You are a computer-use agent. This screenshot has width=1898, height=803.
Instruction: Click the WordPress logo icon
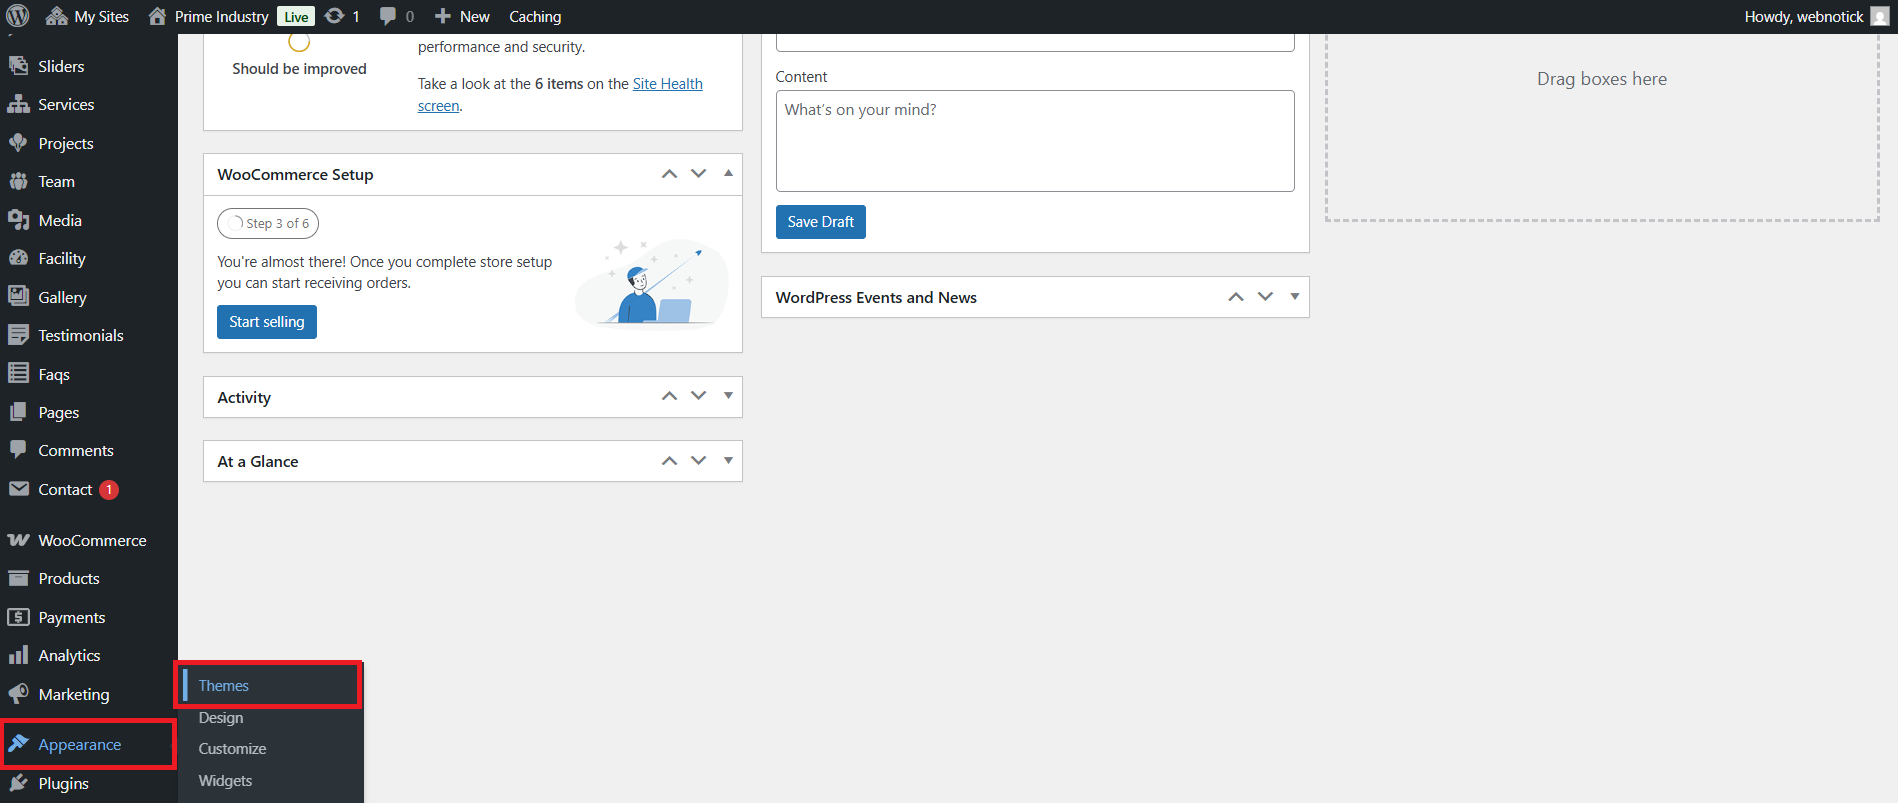[18, 16]
